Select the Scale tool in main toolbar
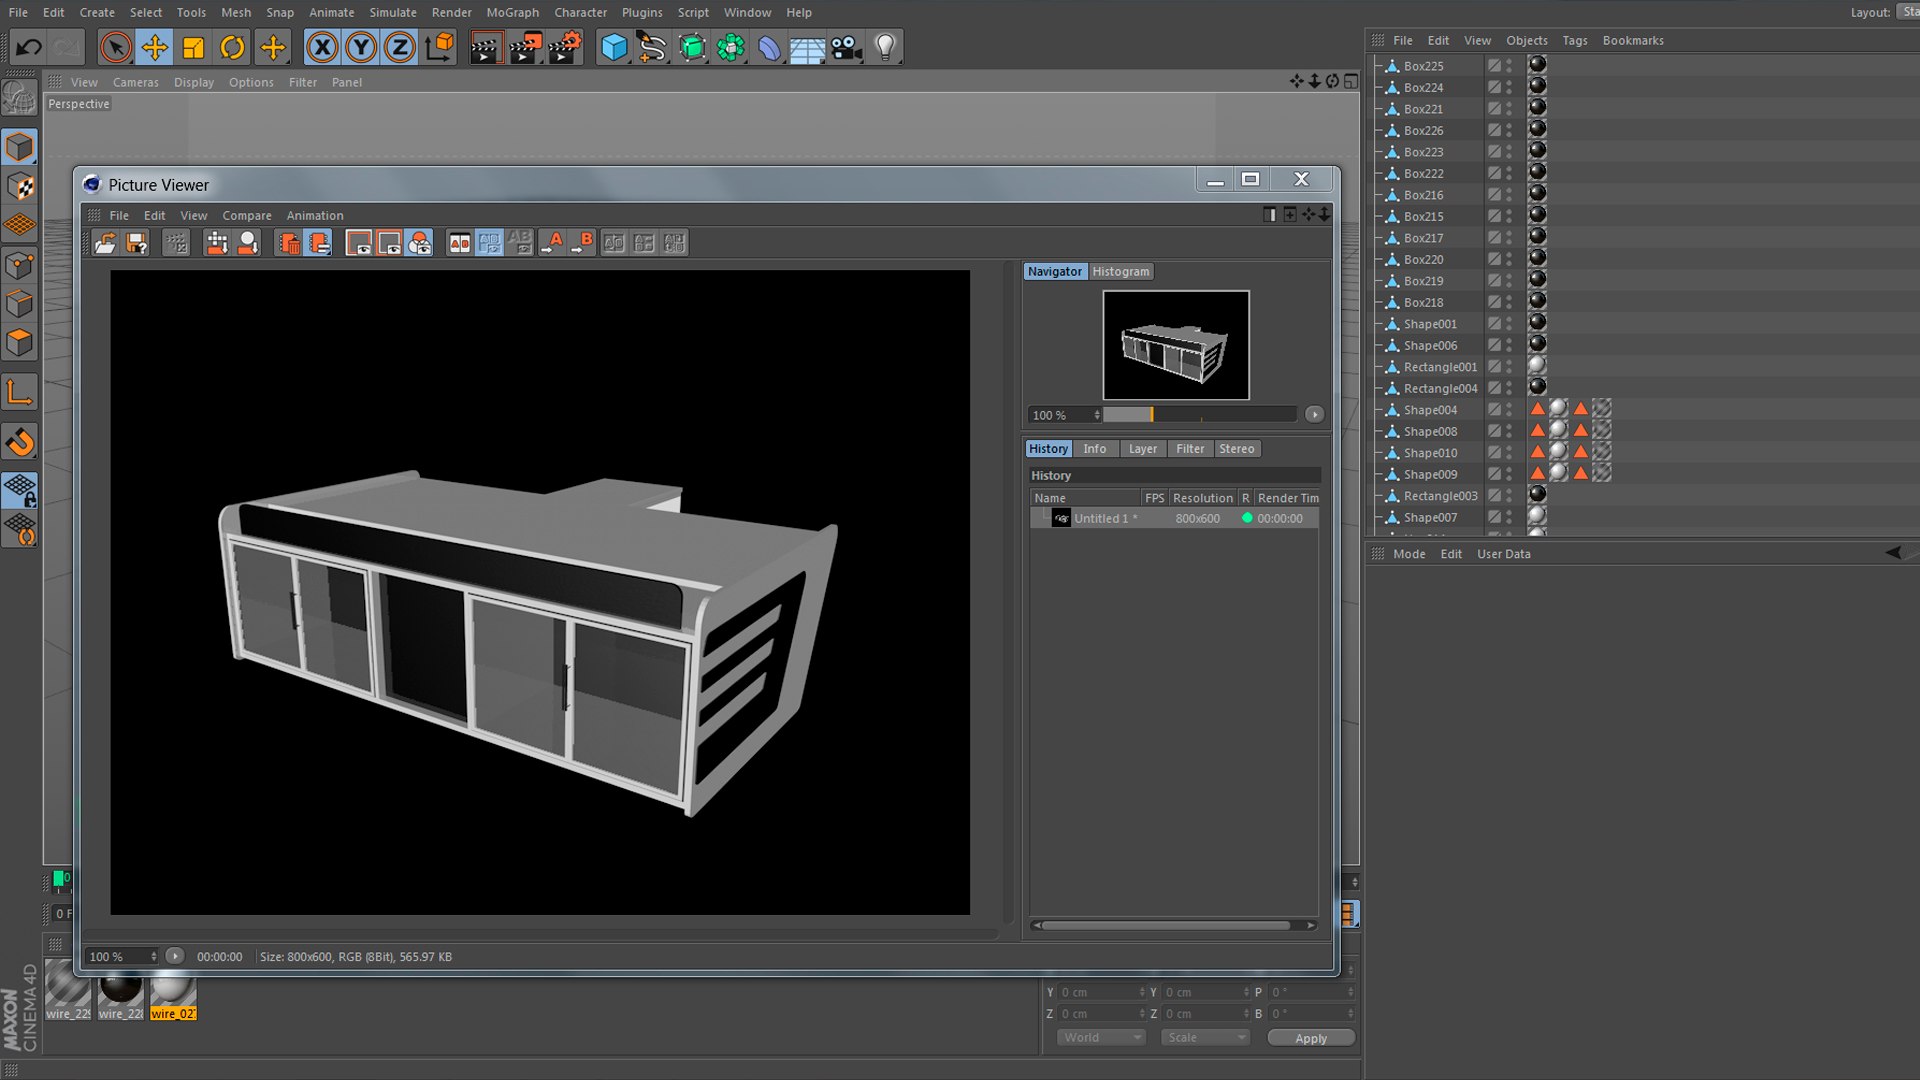This screenshot has width=1920, height=1080. coord(194,47)
